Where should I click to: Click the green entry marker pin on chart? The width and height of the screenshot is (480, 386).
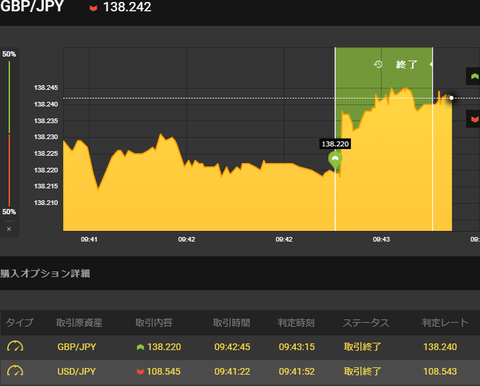pos(335,160)
